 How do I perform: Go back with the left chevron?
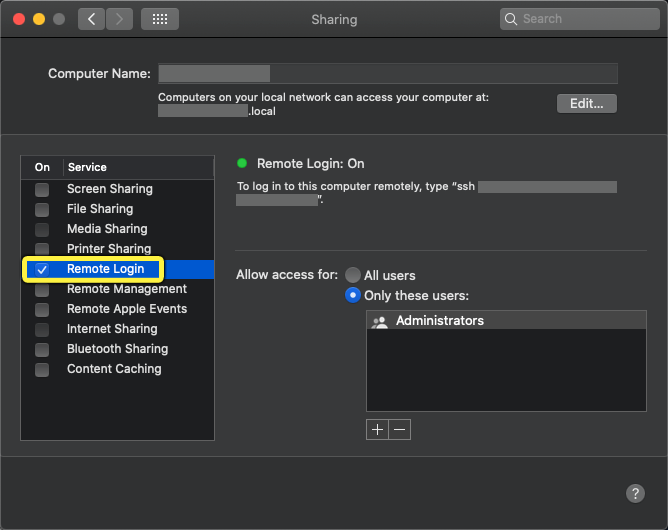(x=91, y=19)
